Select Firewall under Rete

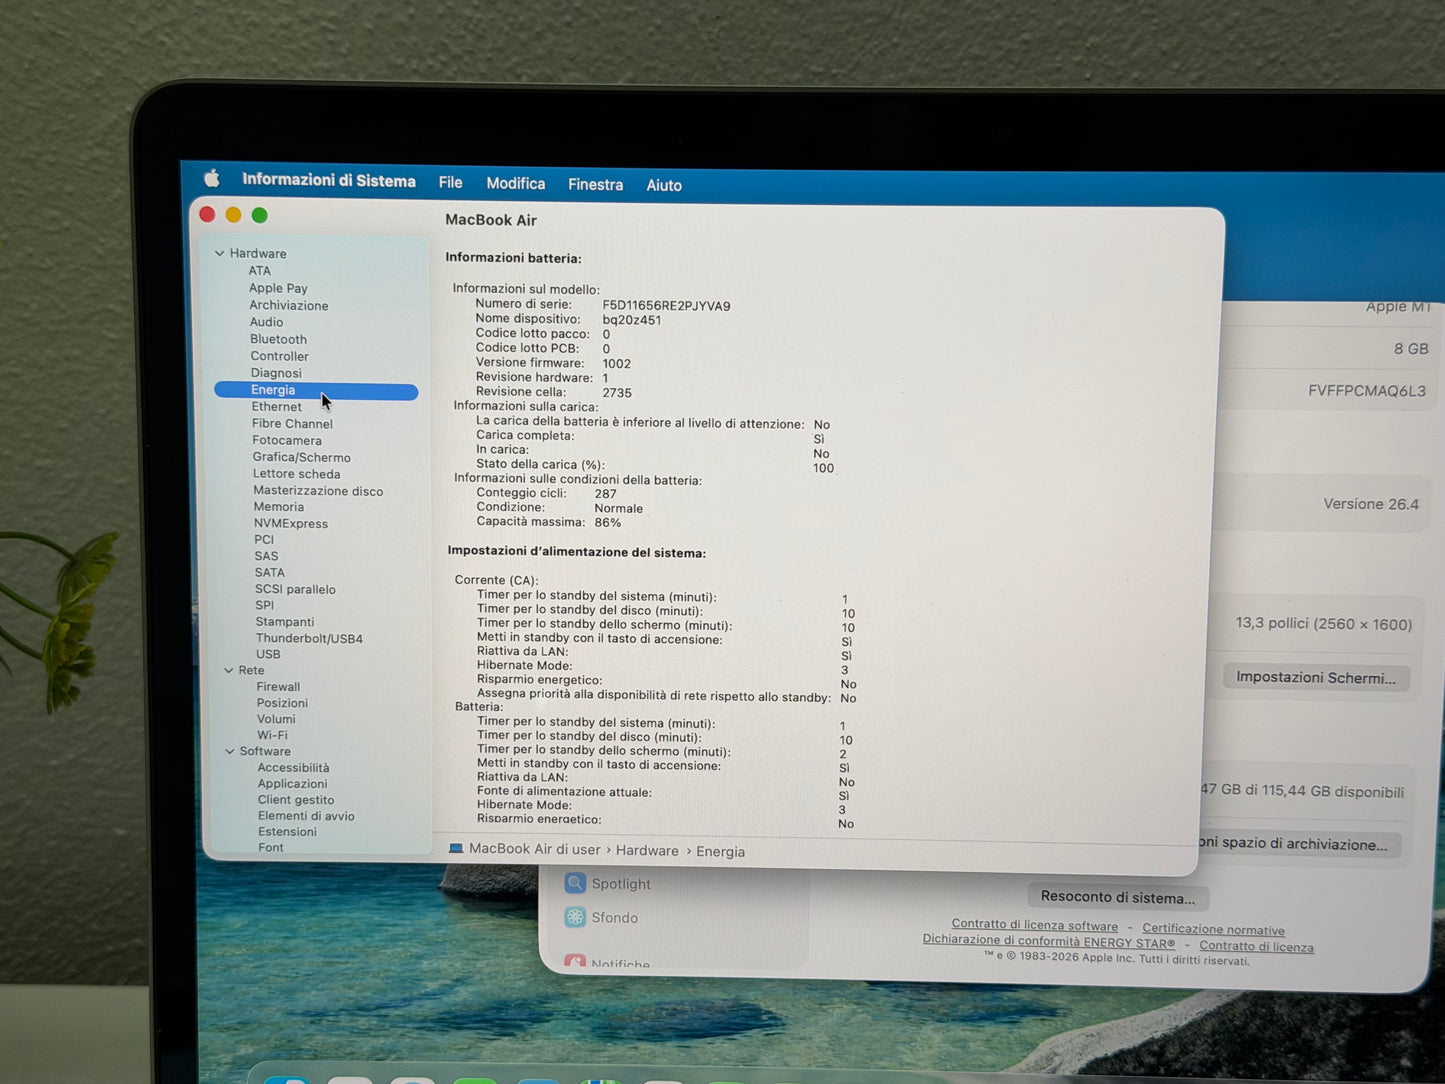pos(278,687)
